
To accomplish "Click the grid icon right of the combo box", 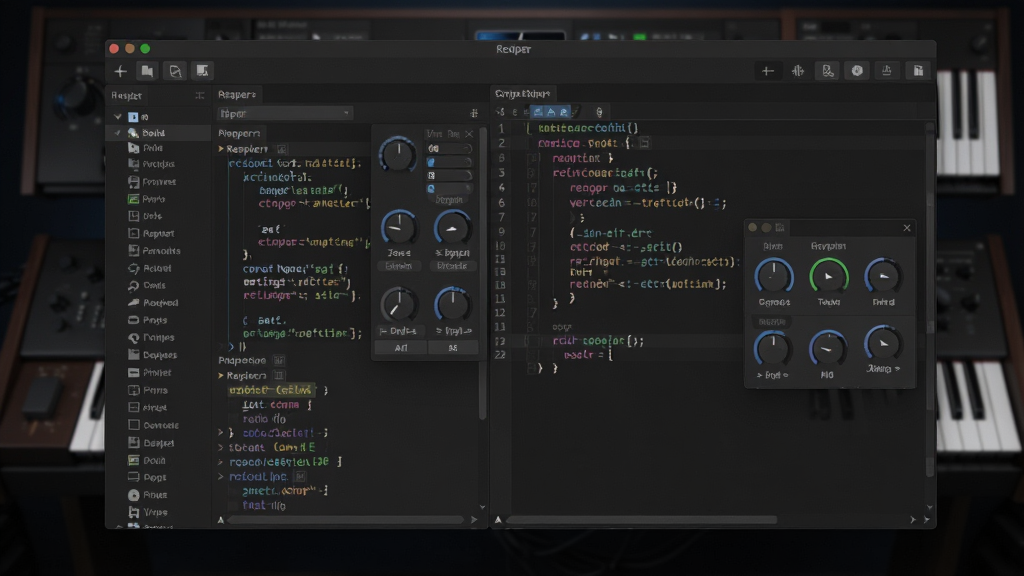I will tap(474, 113).
